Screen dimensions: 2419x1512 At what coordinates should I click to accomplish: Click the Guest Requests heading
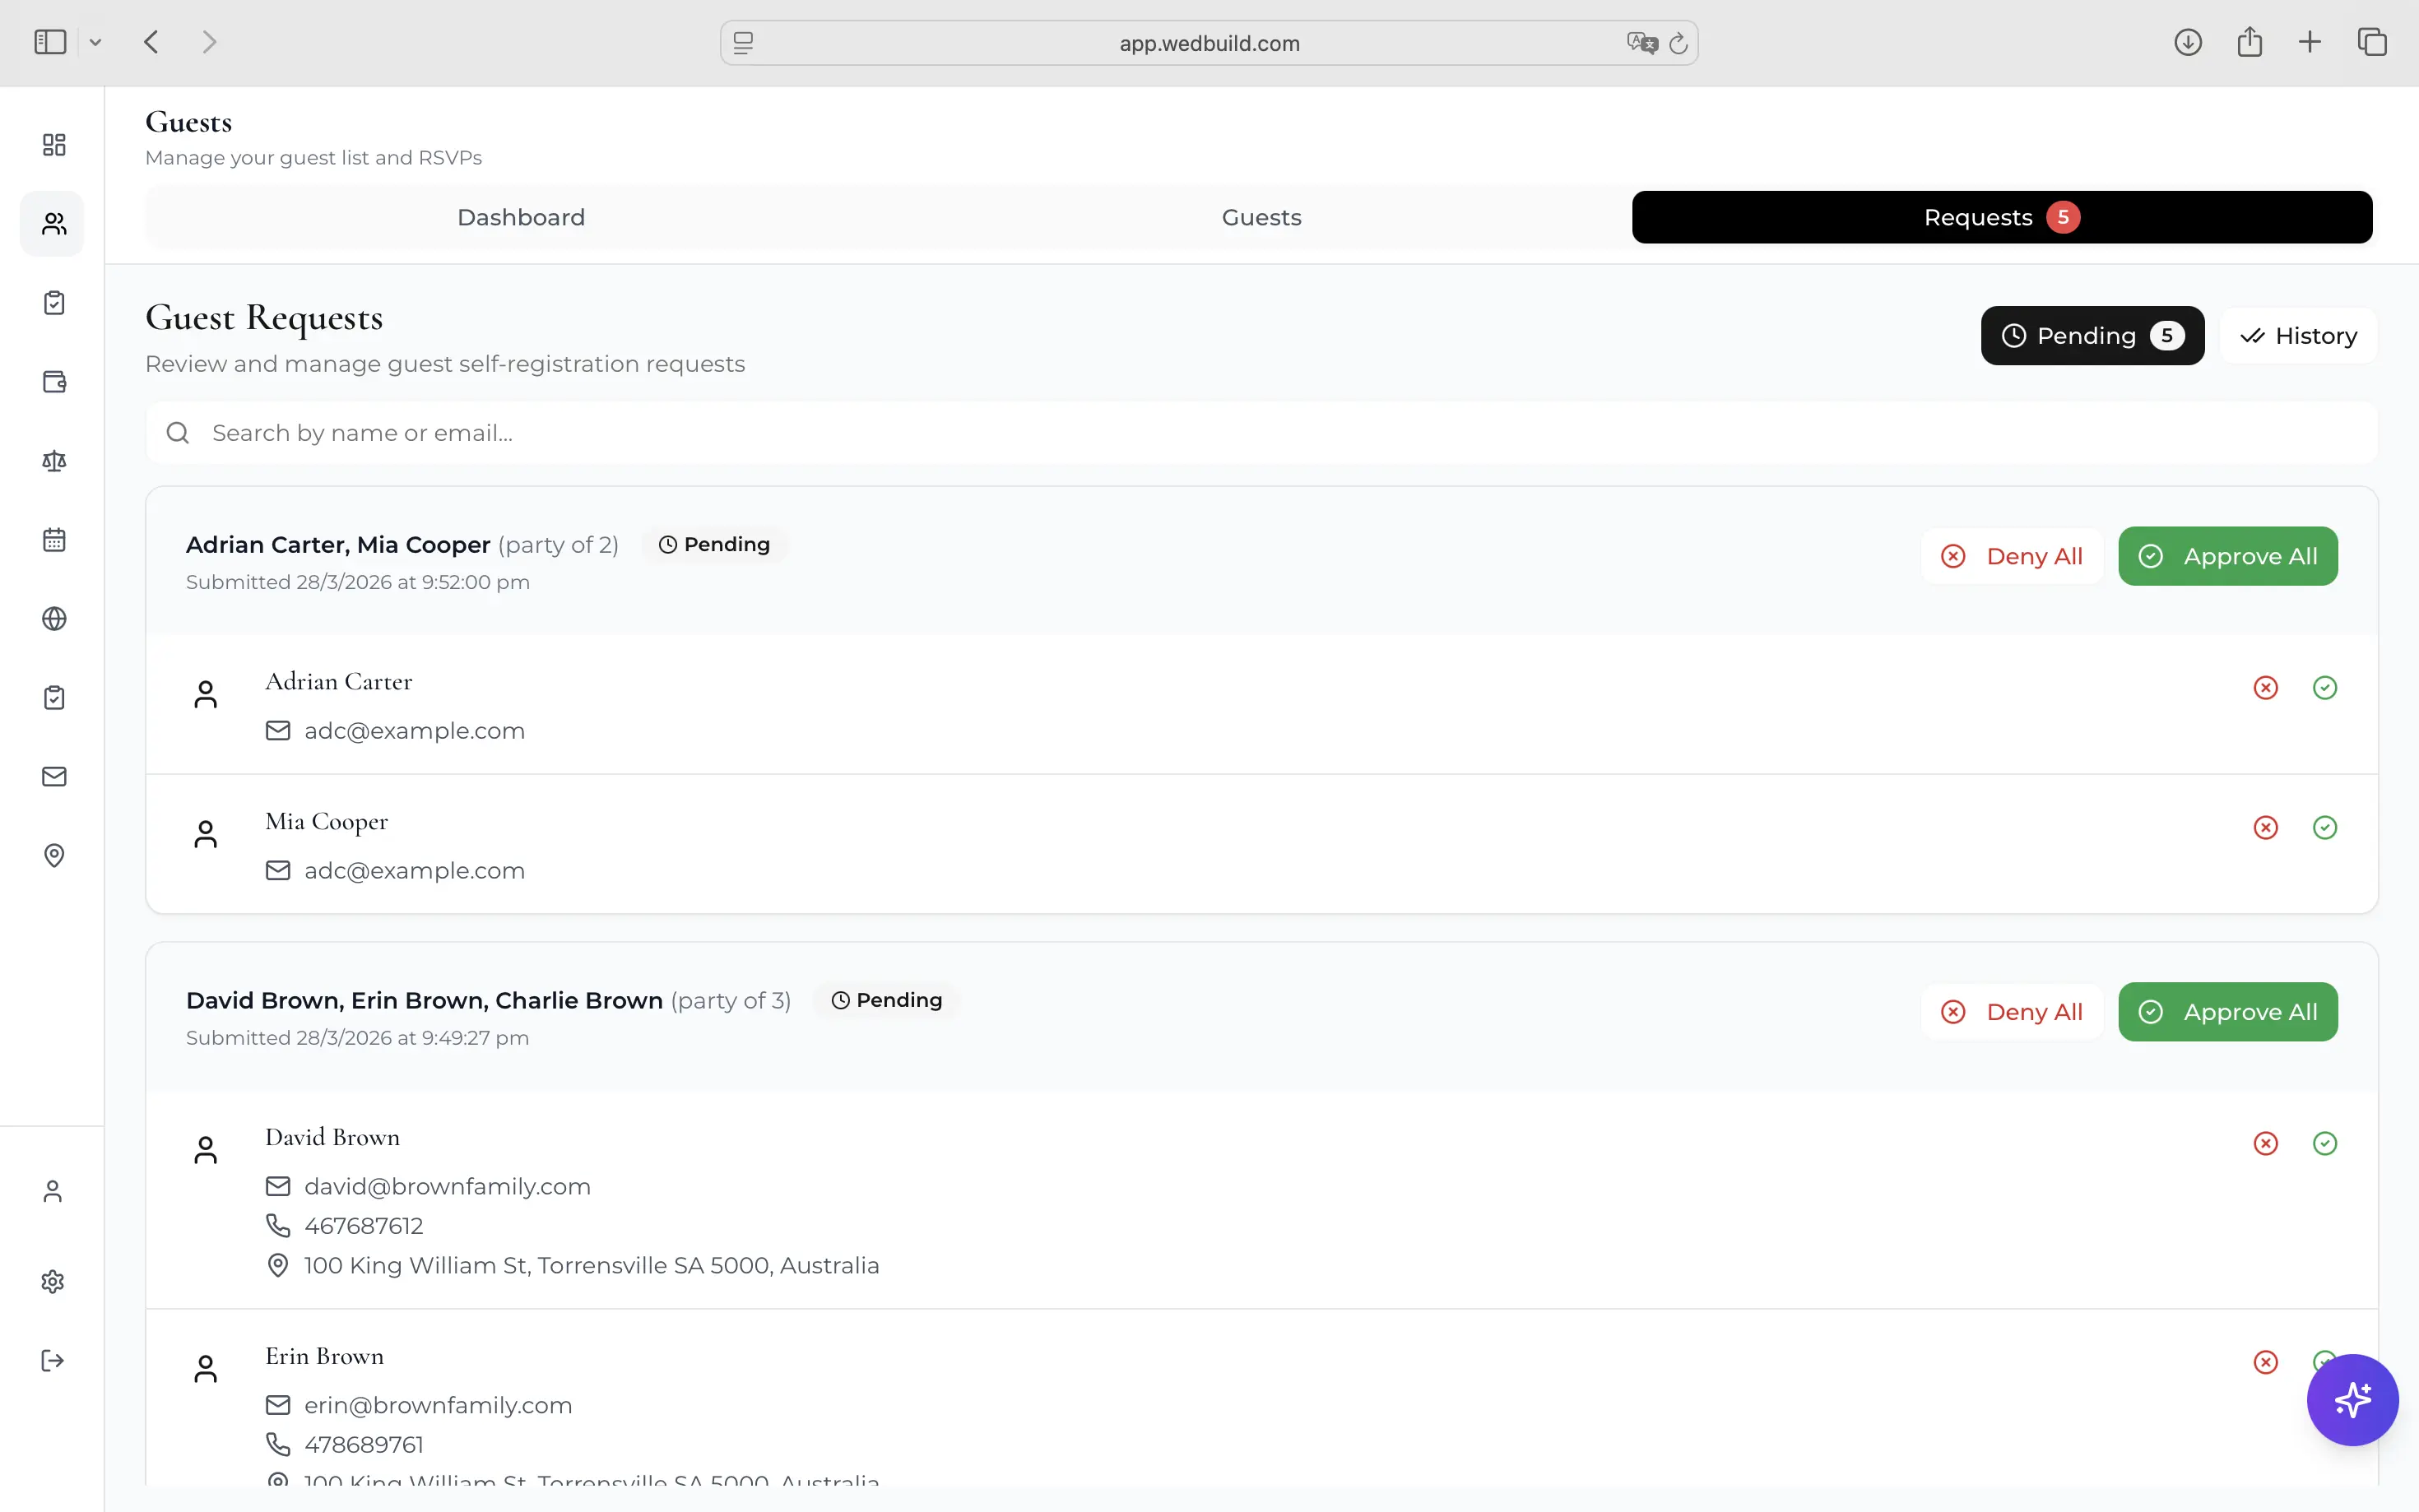[264, 318]
